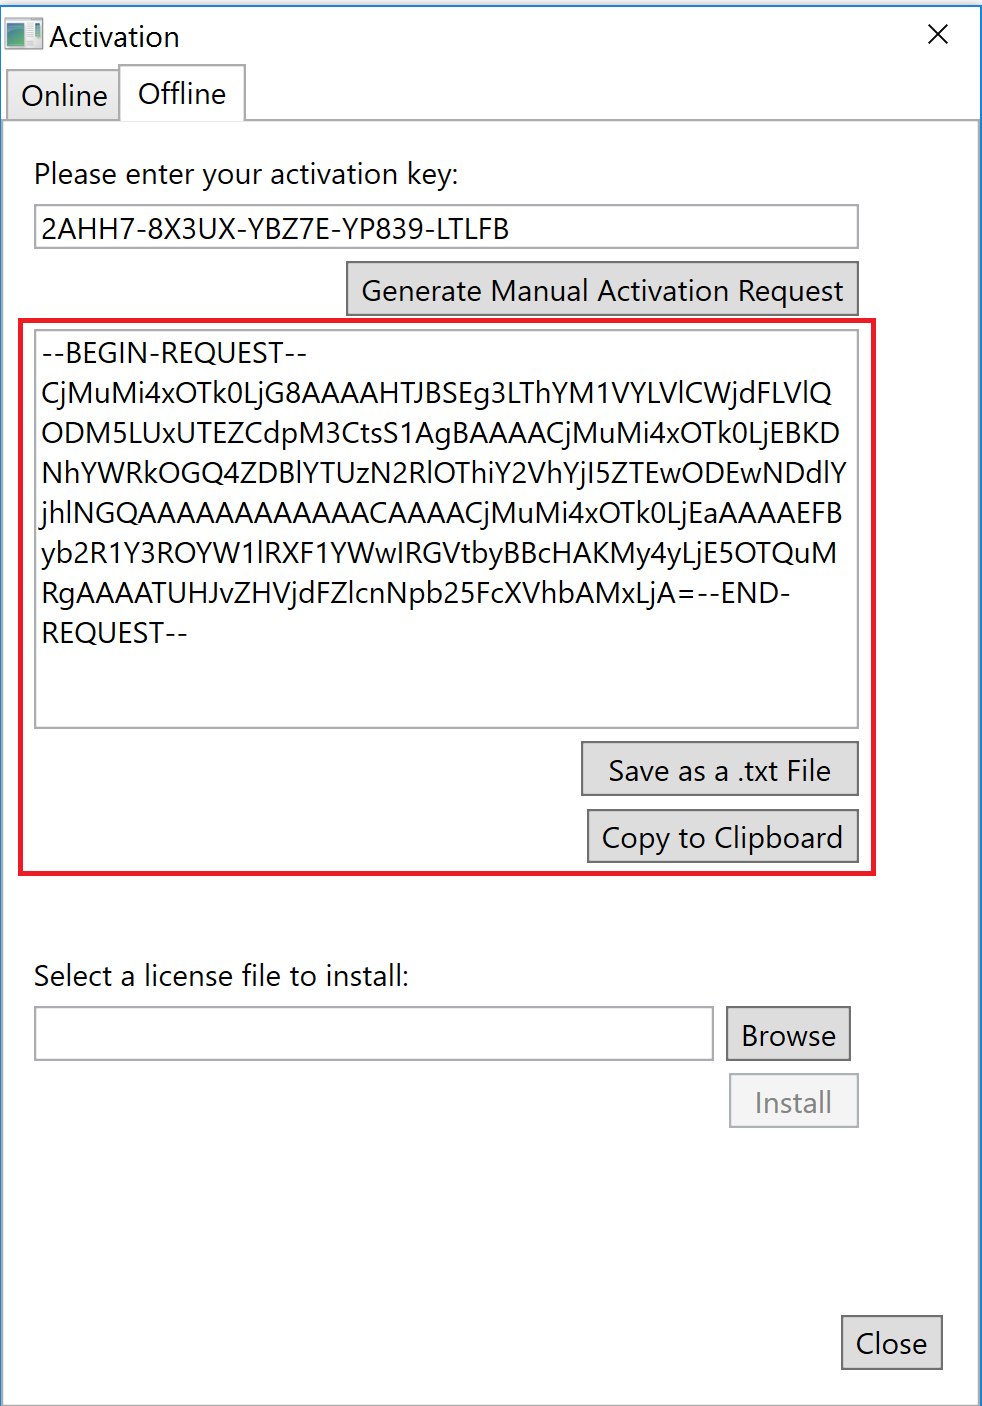
Task: Close the Activation dialog via Close button
Action: point(891,1343)
